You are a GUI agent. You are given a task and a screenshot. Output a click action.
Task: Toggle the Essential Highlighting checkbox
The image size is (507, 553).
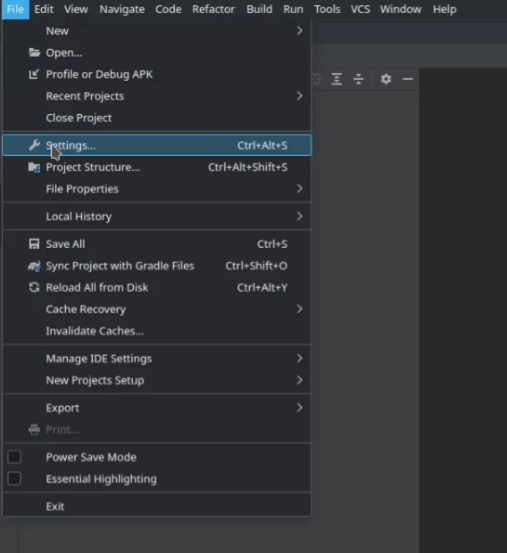(14, 479)
